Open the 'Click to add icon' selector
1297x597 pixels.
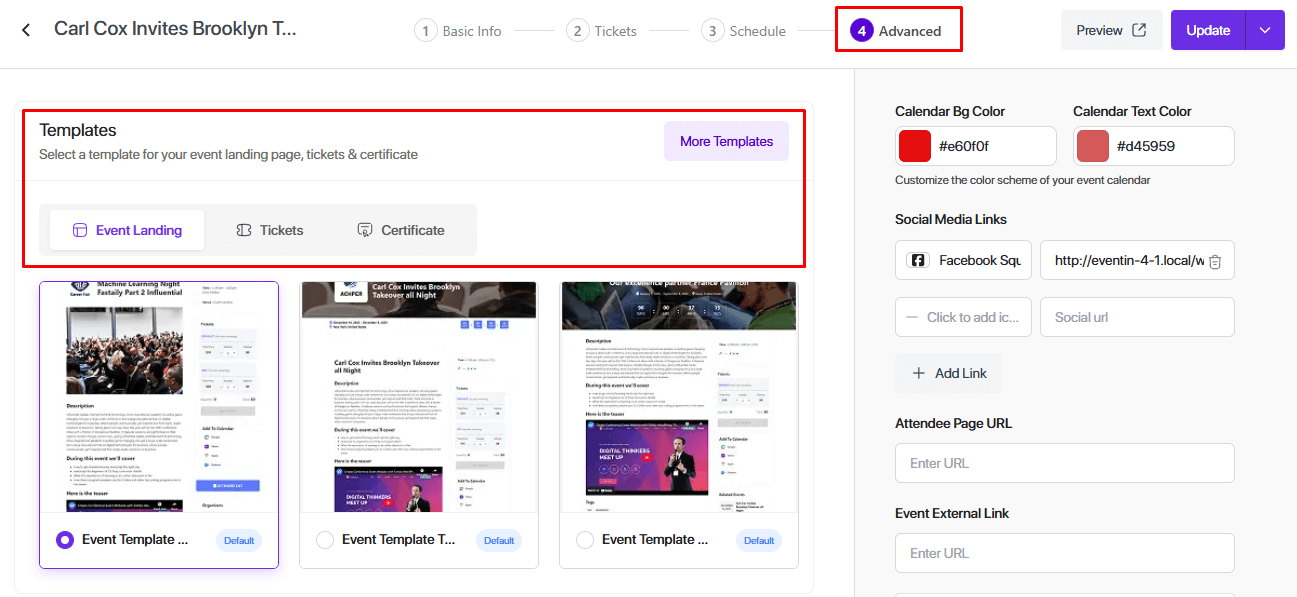(x=963, y=317)
